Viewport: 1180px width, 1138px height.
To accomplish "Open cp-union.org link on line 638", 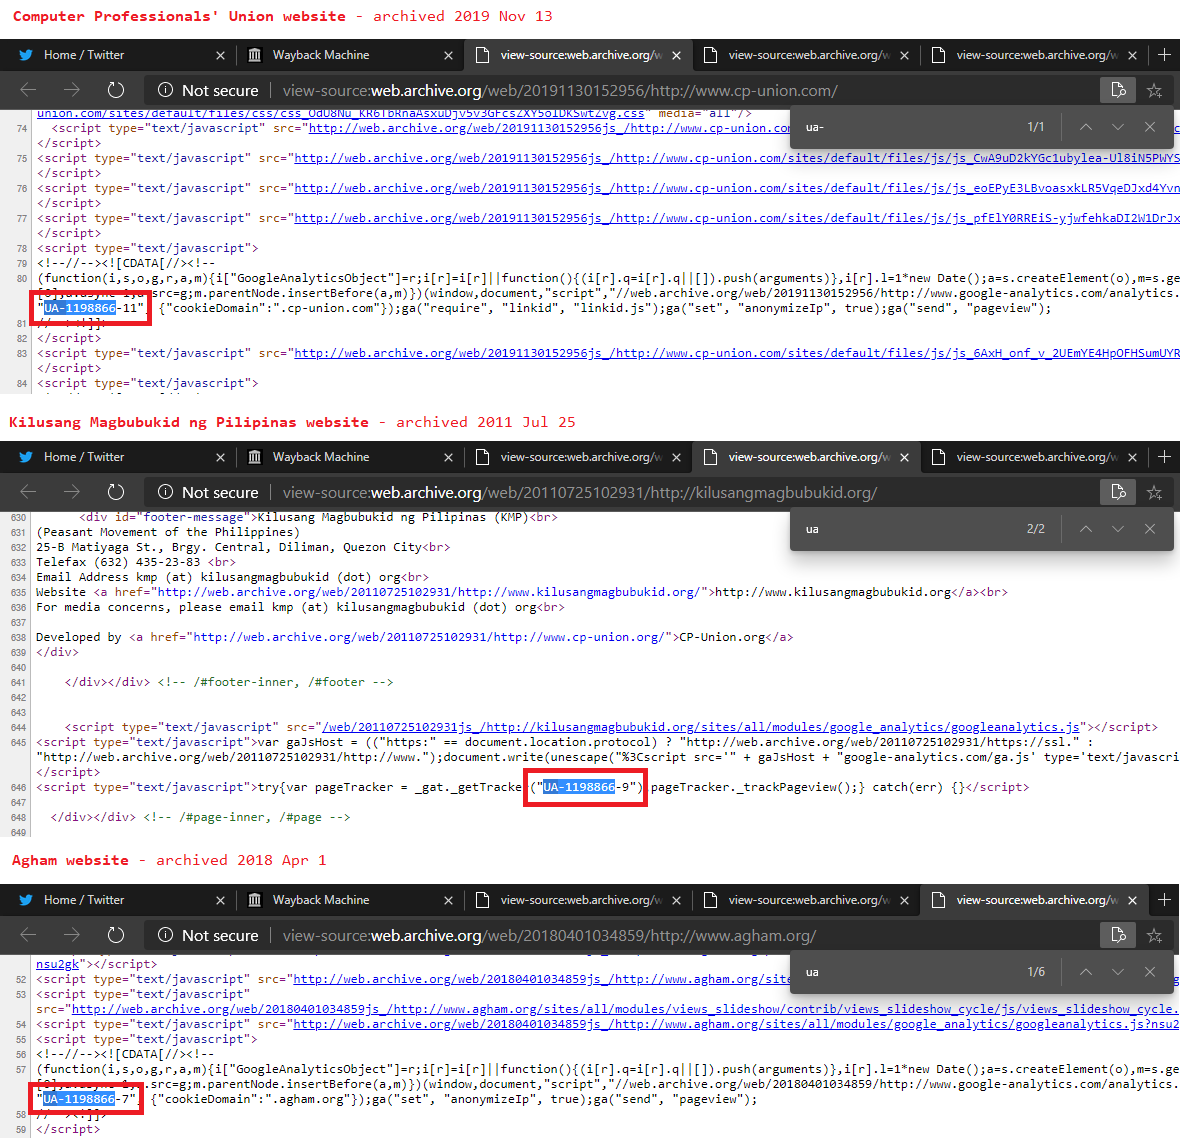I will point(429,637).
